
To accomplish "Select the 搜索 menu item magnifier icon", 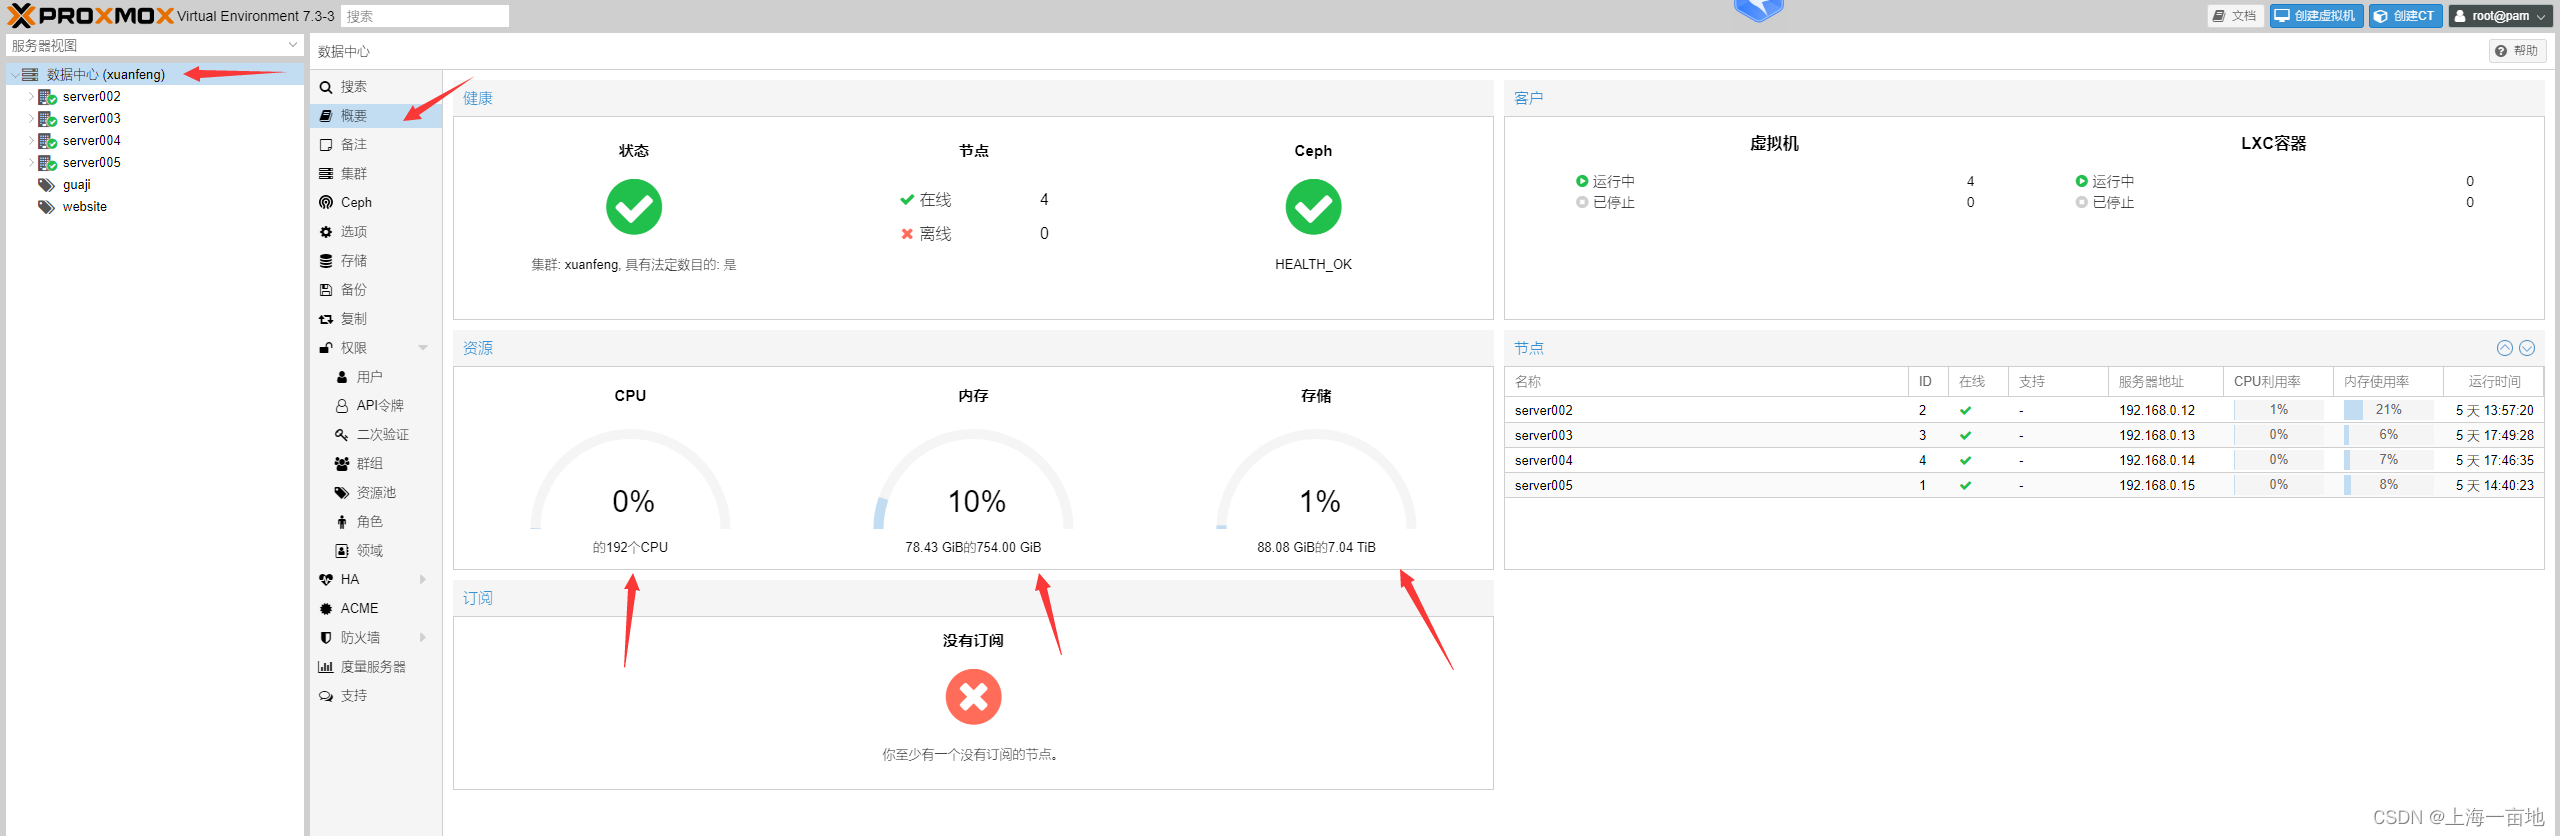I will coord(326,87).
